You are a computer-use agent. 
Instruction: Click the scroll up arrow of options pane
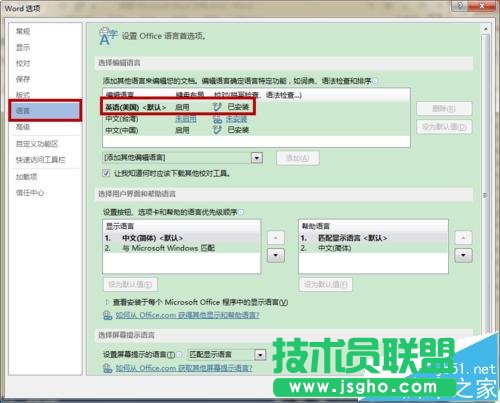[486, 29]
